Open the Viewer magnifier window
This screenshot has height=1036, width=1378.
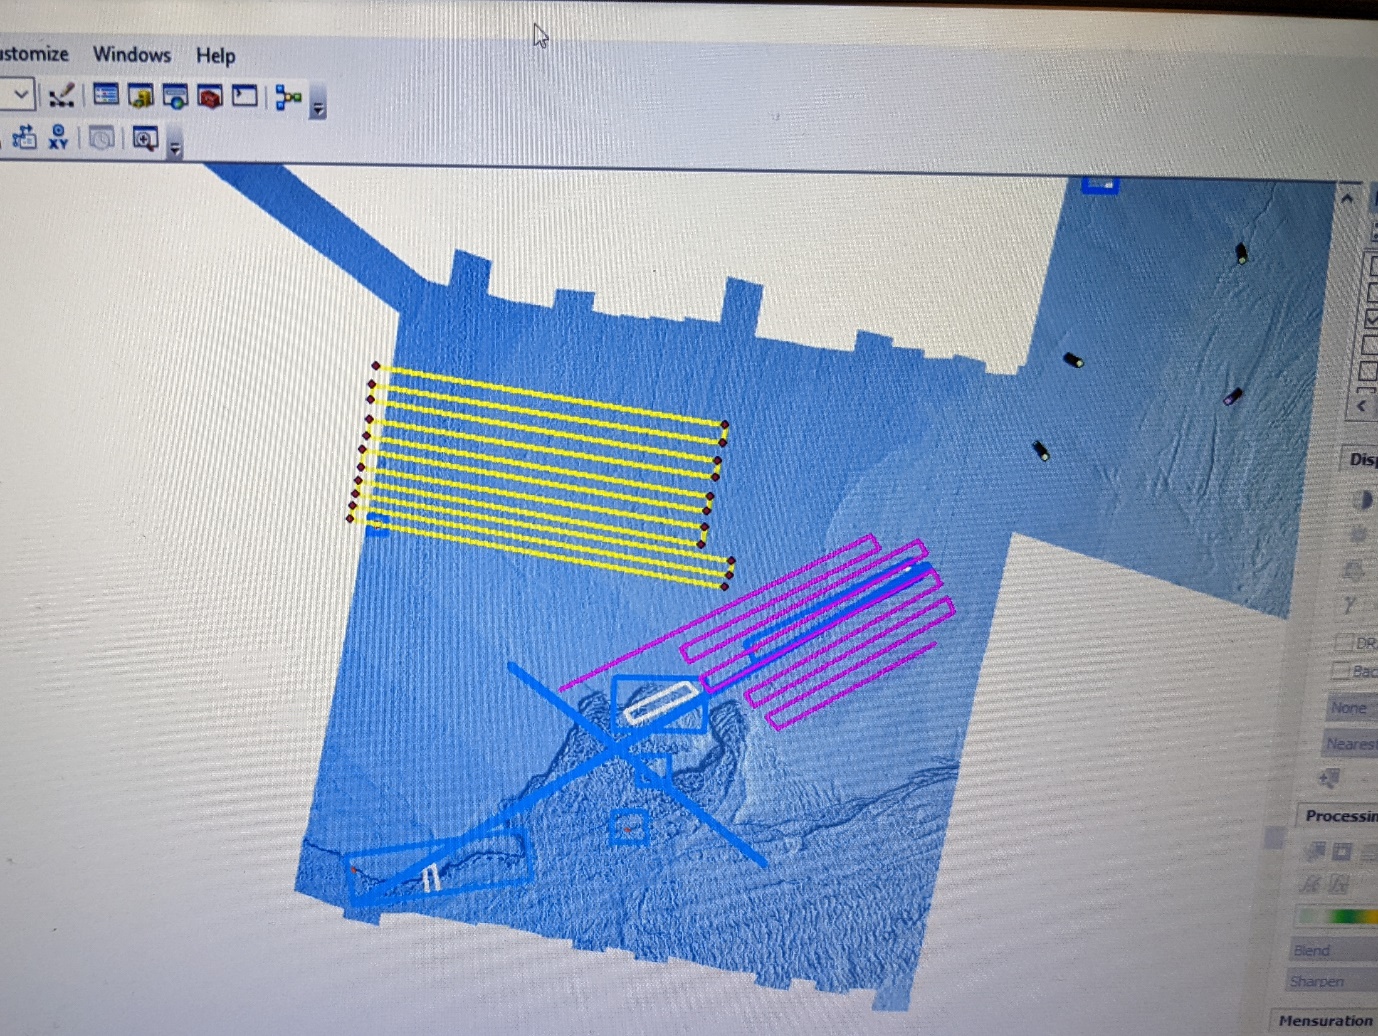[x=145, y=140]
